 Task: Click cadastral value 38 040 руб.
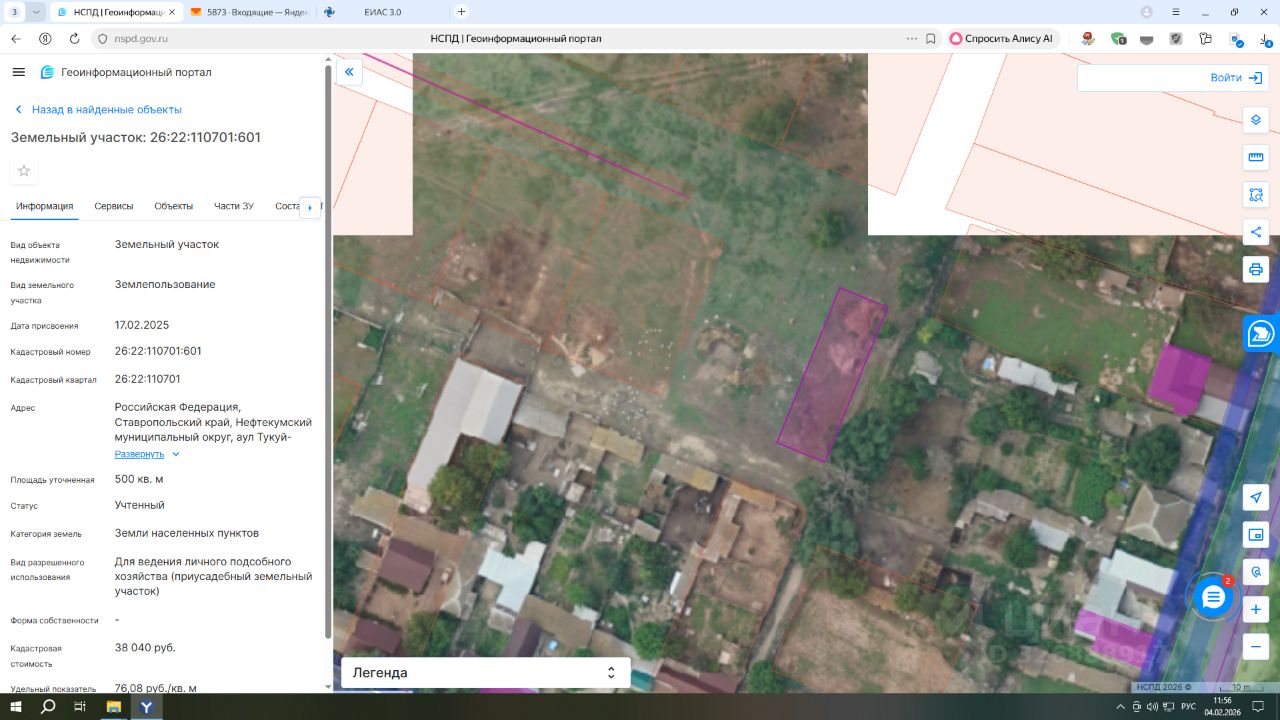(x=145, y=647)
